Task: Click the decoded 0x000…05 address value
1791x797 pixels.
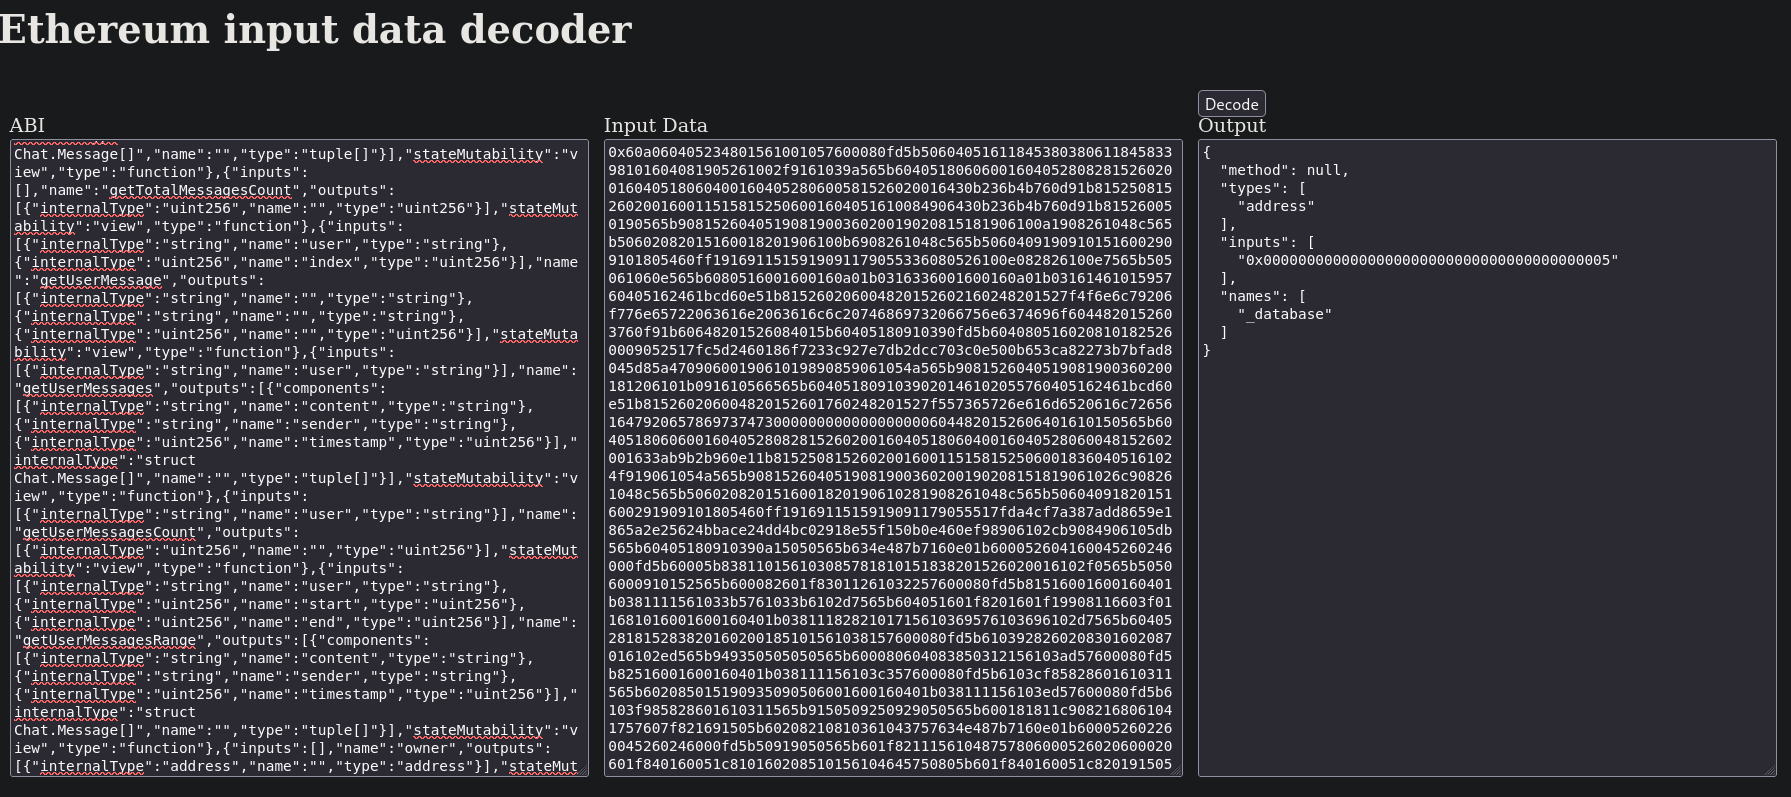Action: click(x=1427, y=260)
